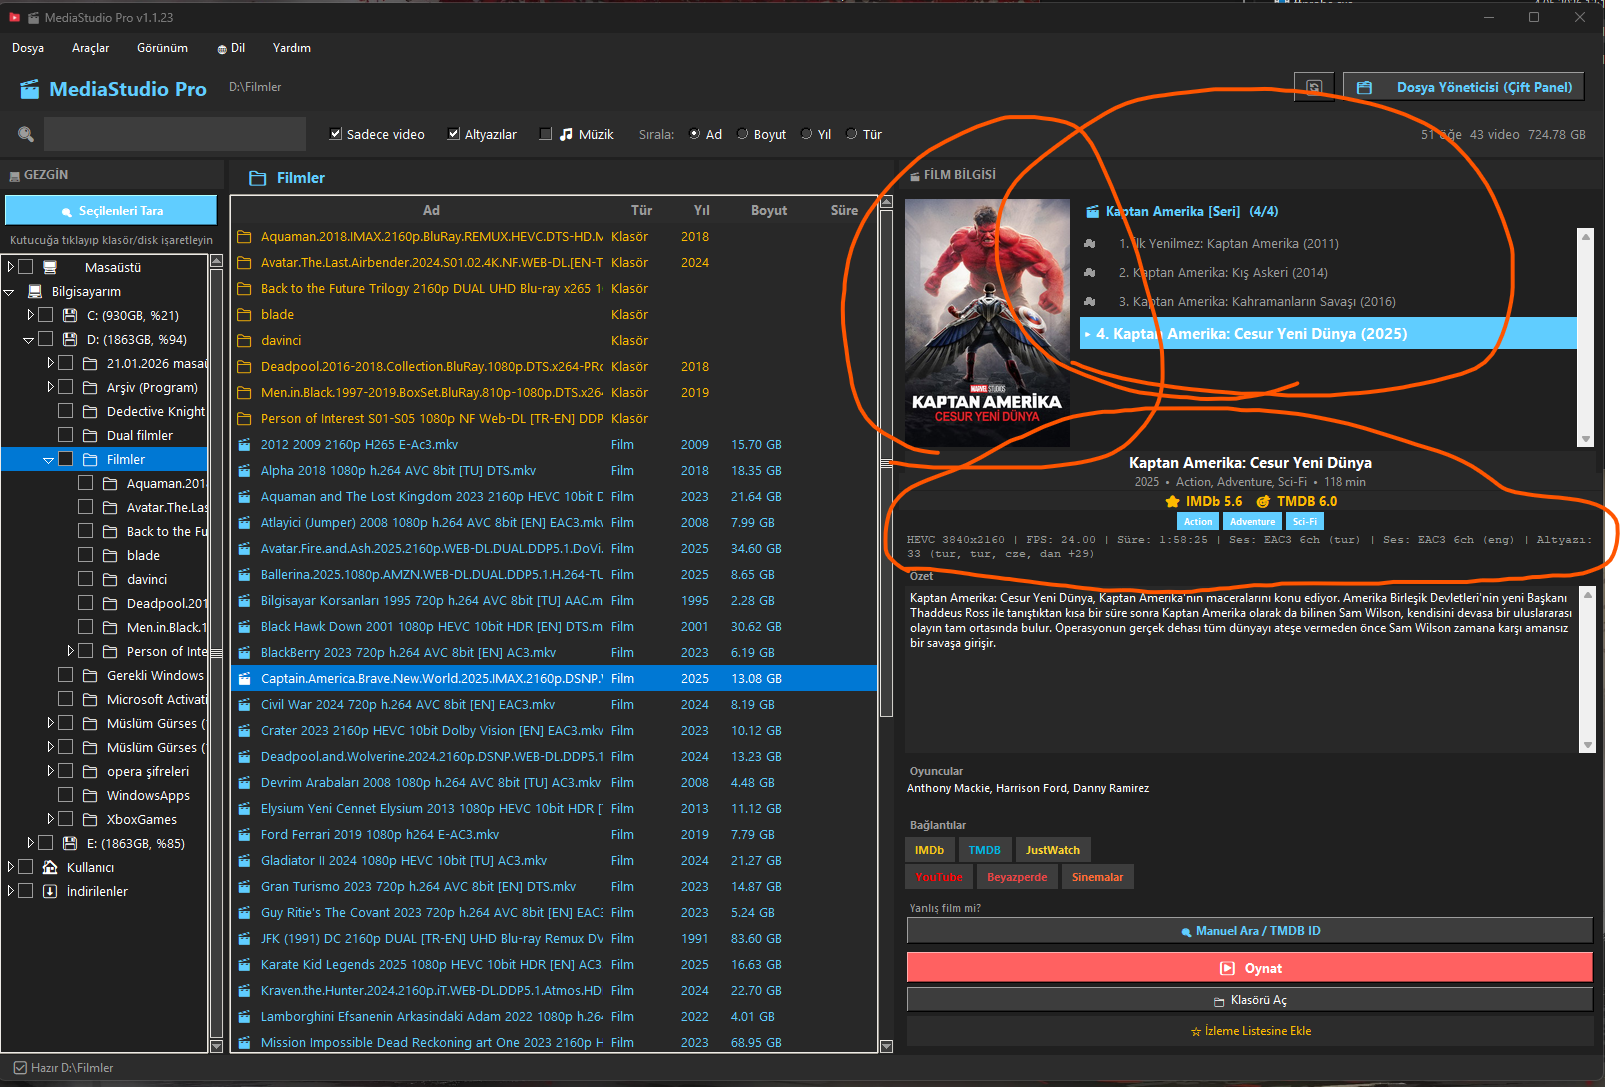Viewport: 1620px width, 1087px height.
Task: Expand the Arşiv (Program) folder node
Action: tap(50, 387)
